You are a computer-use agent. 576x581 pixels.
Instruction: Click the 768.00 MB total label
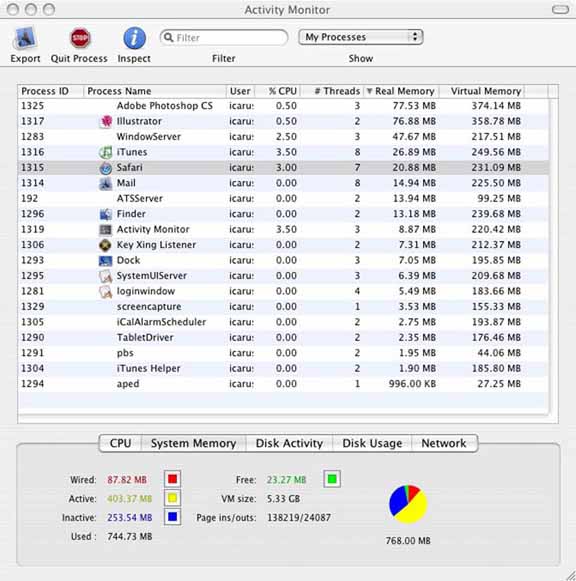coord(408,541)
